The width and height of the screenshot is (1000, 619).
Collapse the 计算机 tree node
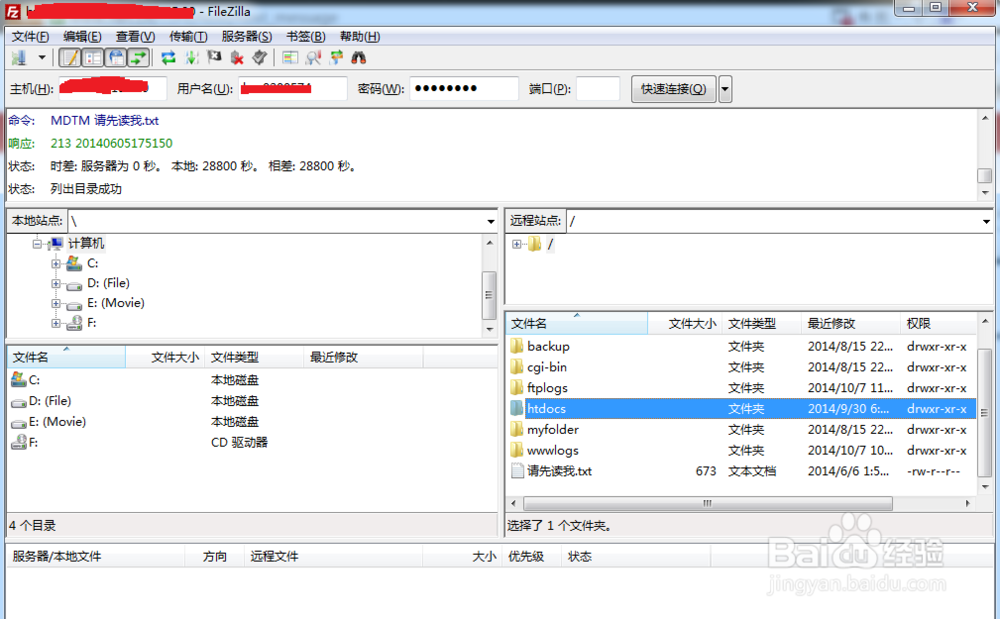tap(37, 244)
